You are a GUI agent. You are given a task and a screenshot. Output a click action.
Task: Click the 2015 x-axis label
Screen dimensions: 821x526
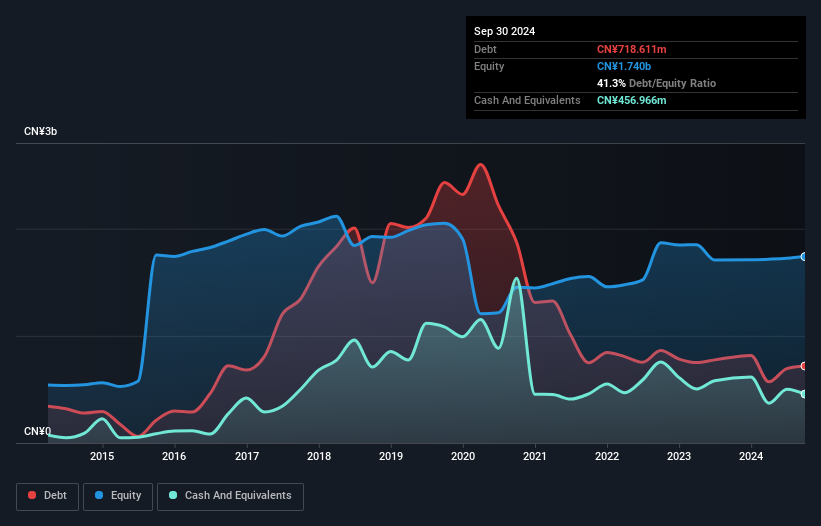click(102, 456)
